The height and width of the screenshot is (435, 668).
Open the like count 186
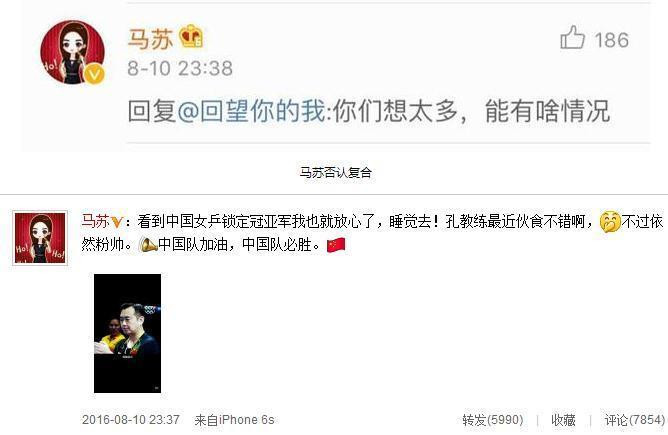(611, 40)
